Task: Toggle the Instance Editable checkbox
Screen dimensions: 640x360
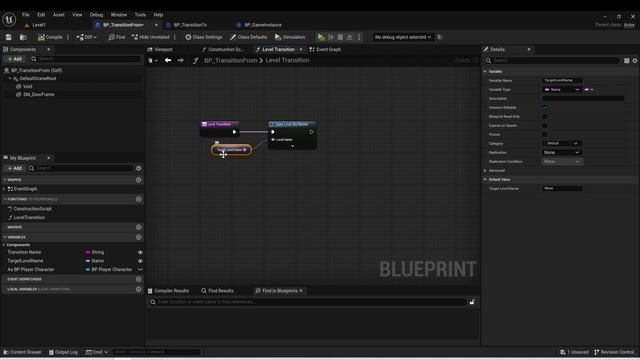Action: pos(545,108)
